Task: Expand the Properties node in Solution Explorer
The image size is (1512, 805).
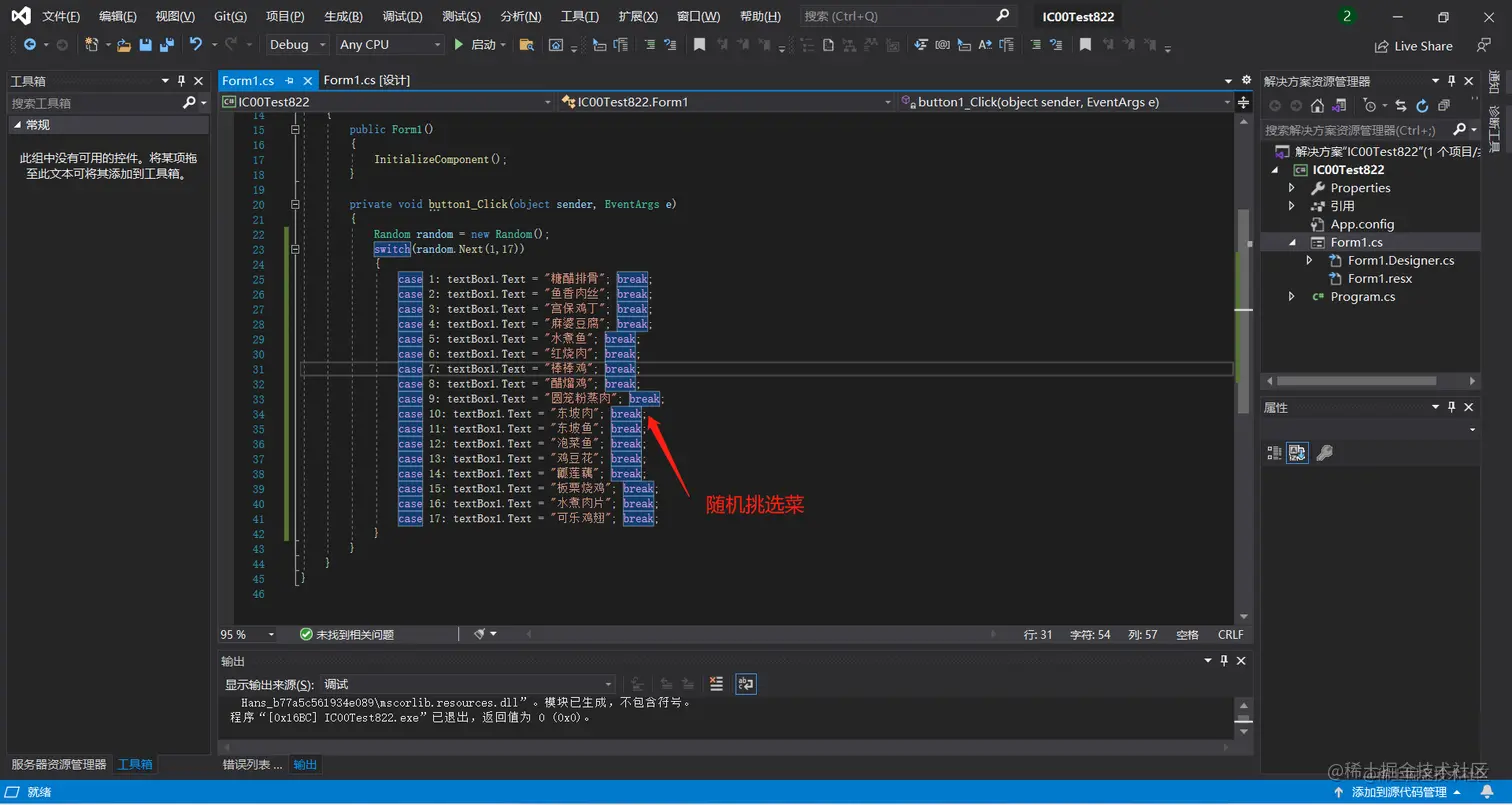Action: (x=1292, y=188)
